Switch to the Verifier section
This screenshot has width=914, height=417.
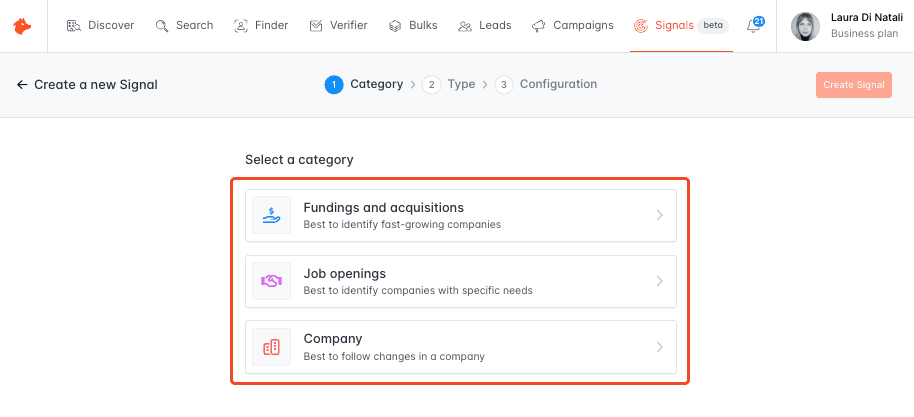338,26
